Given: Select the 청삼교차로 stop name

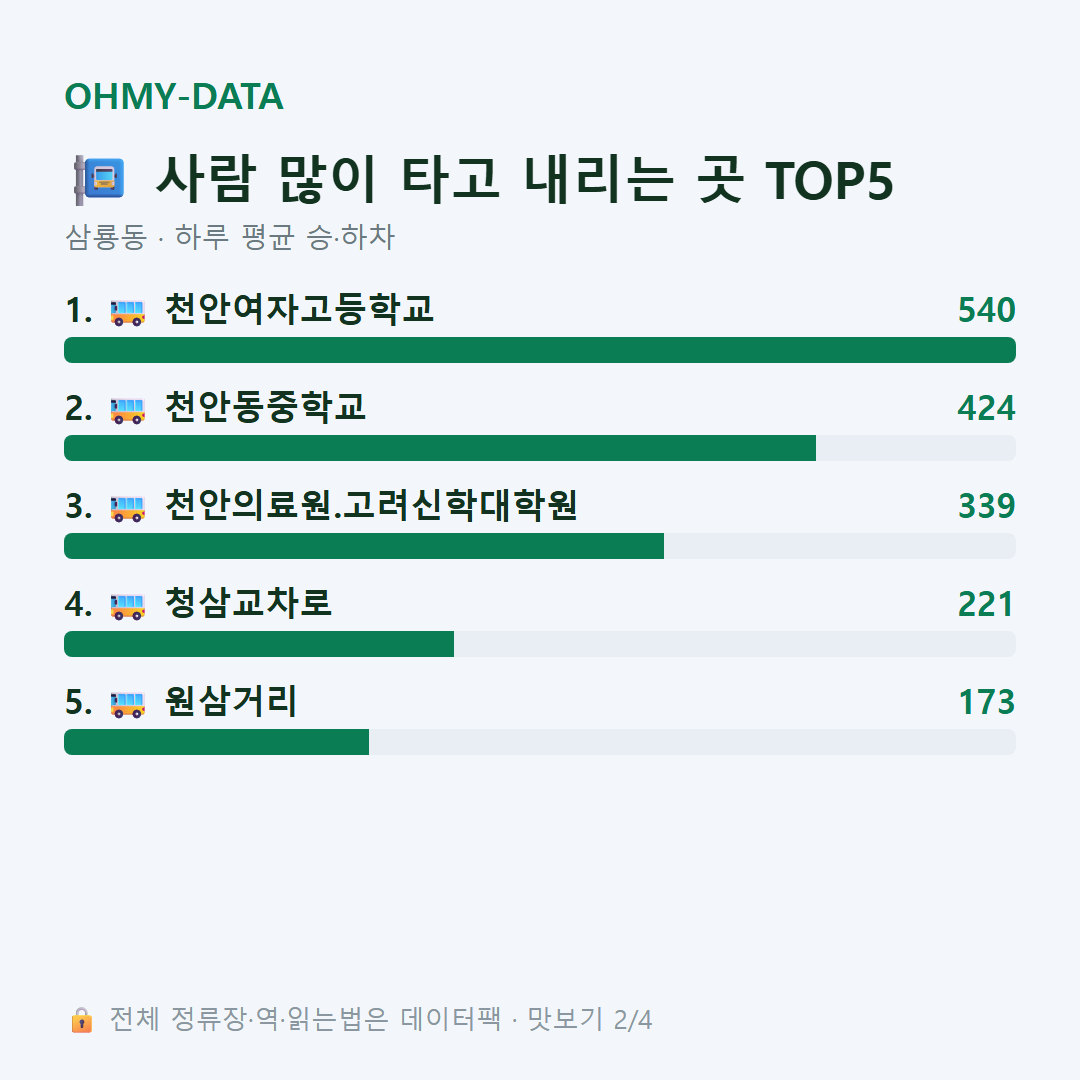Looking at the screenshot, I should tap(249, 603).
